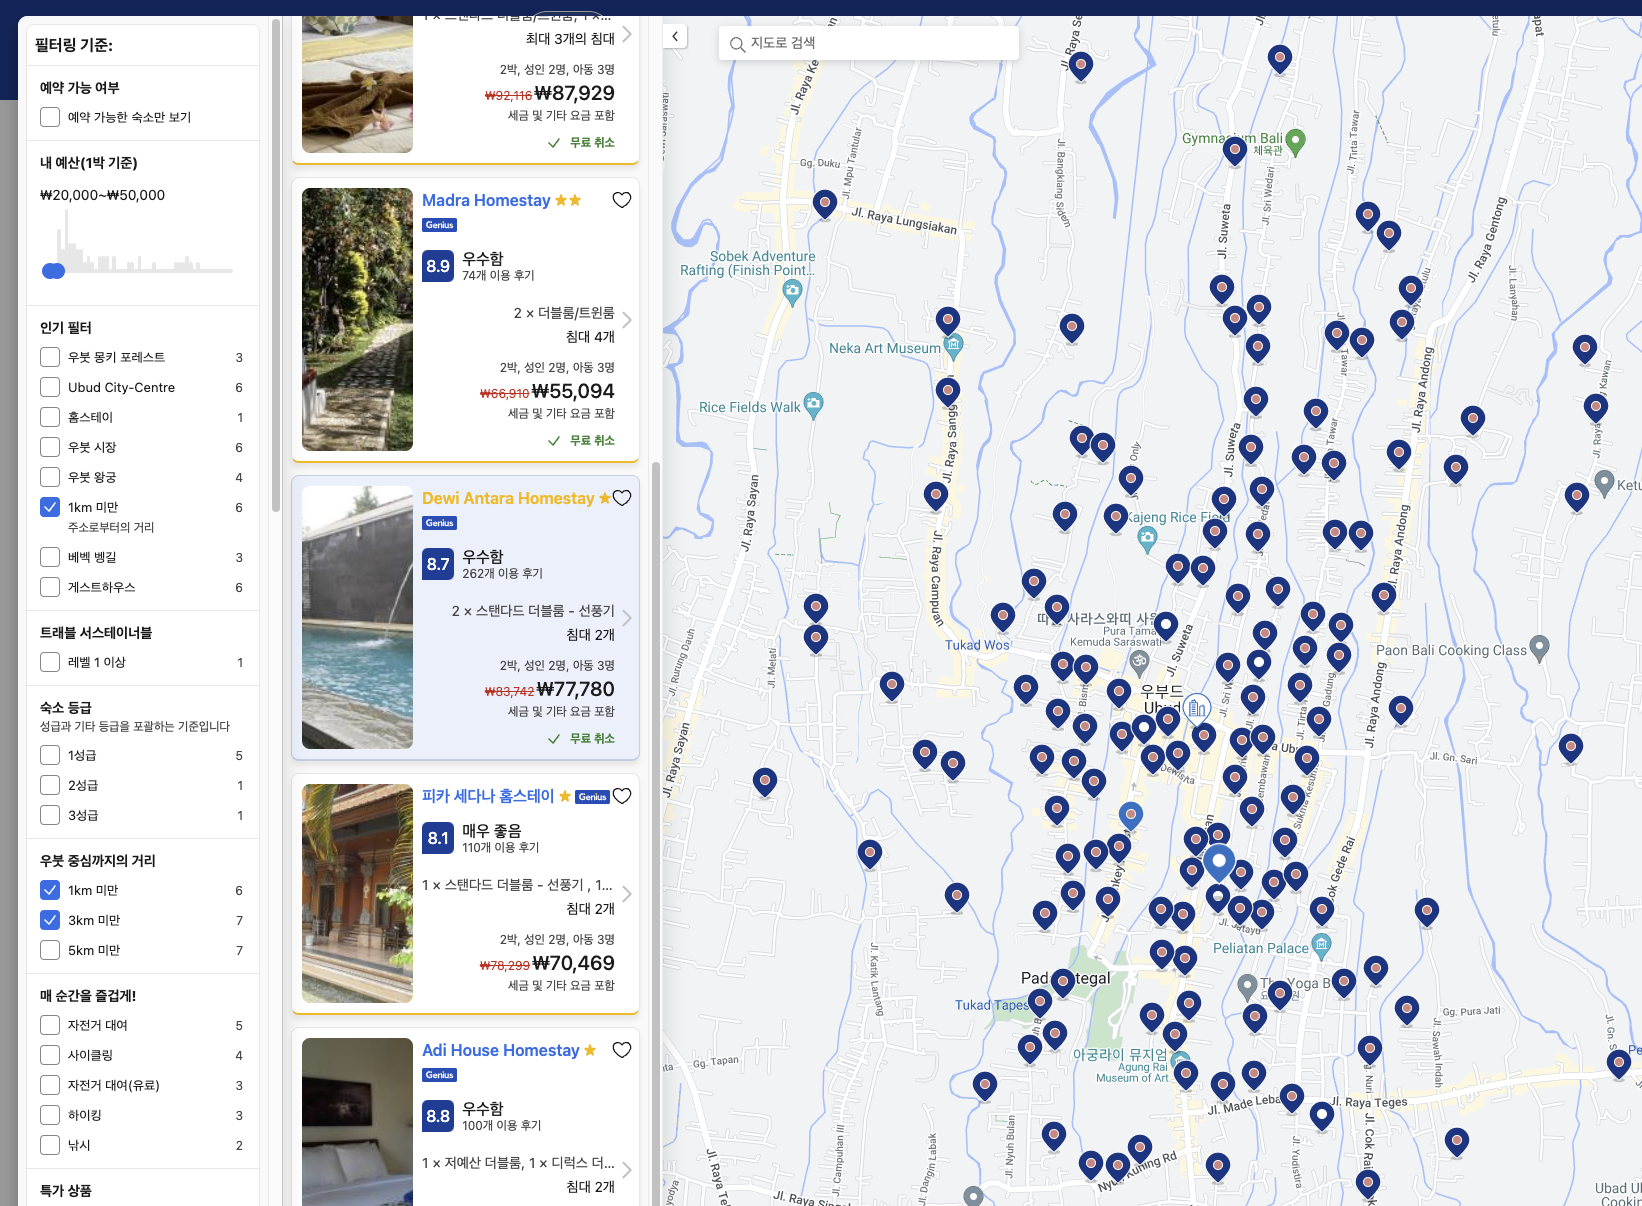
Task: Select the Gymnasium Bali green map pin
Action: click(1295, 142)
